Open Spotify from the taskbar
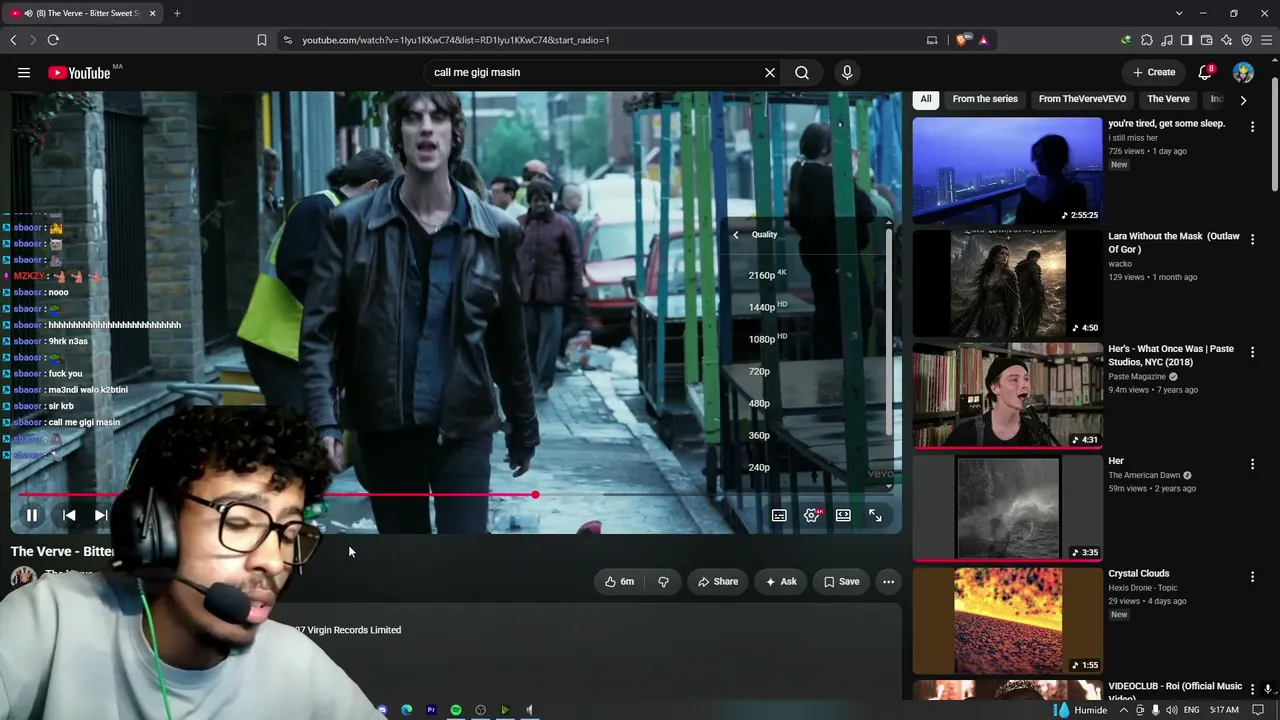 tap(456, 710)
